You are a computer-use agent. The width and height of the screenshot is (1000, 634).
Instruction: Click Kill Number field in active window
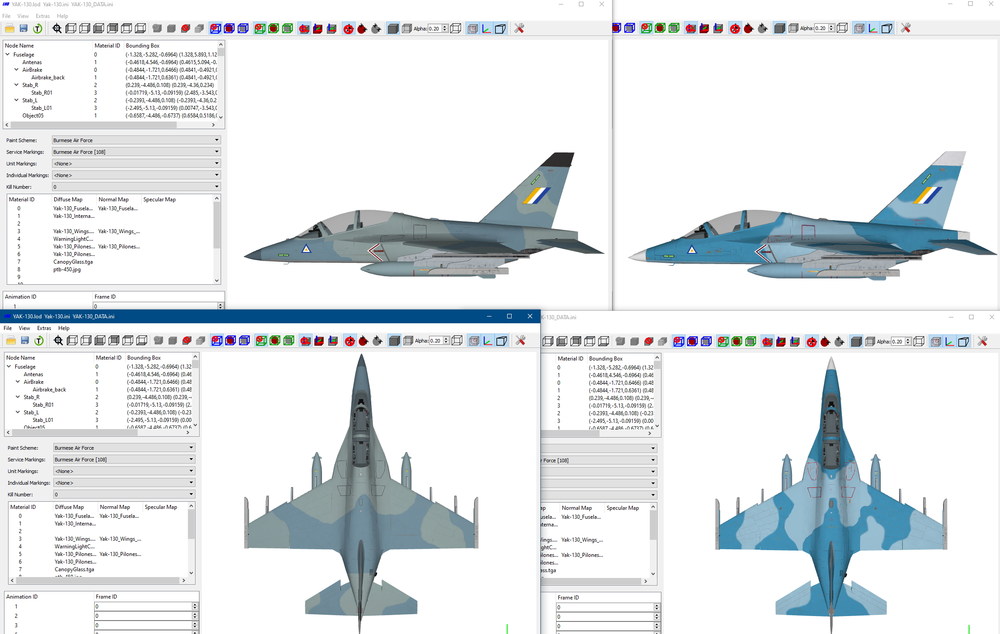pyautogui.click(x=124, y=494)
